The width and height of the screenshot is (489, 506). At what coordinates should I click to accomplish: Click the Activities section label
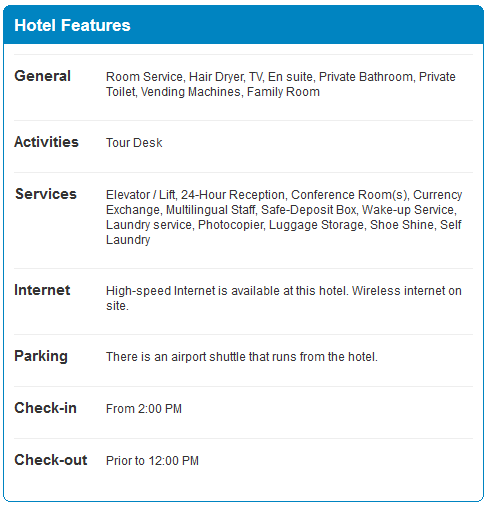click(46, 142)
